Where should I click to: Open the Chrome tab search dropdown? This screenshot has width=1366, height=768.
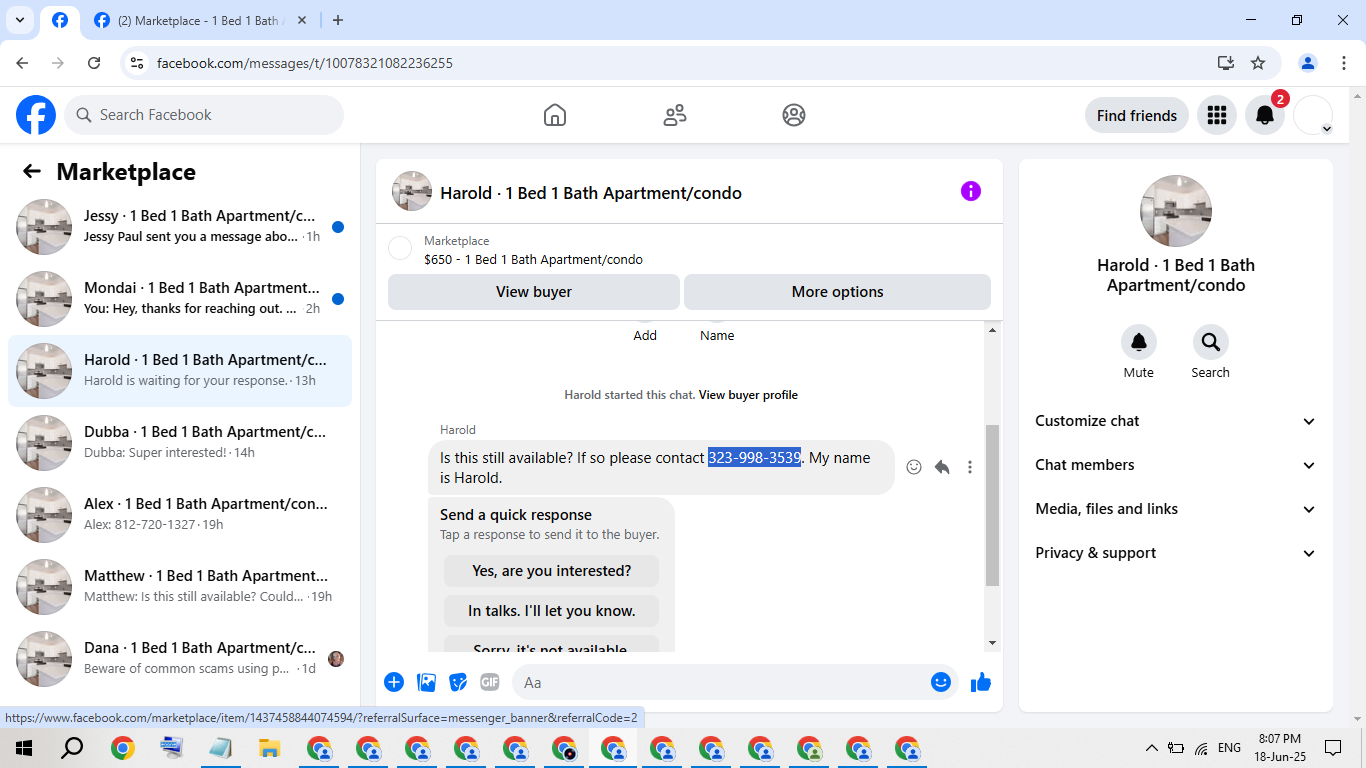tap(20, 20)
